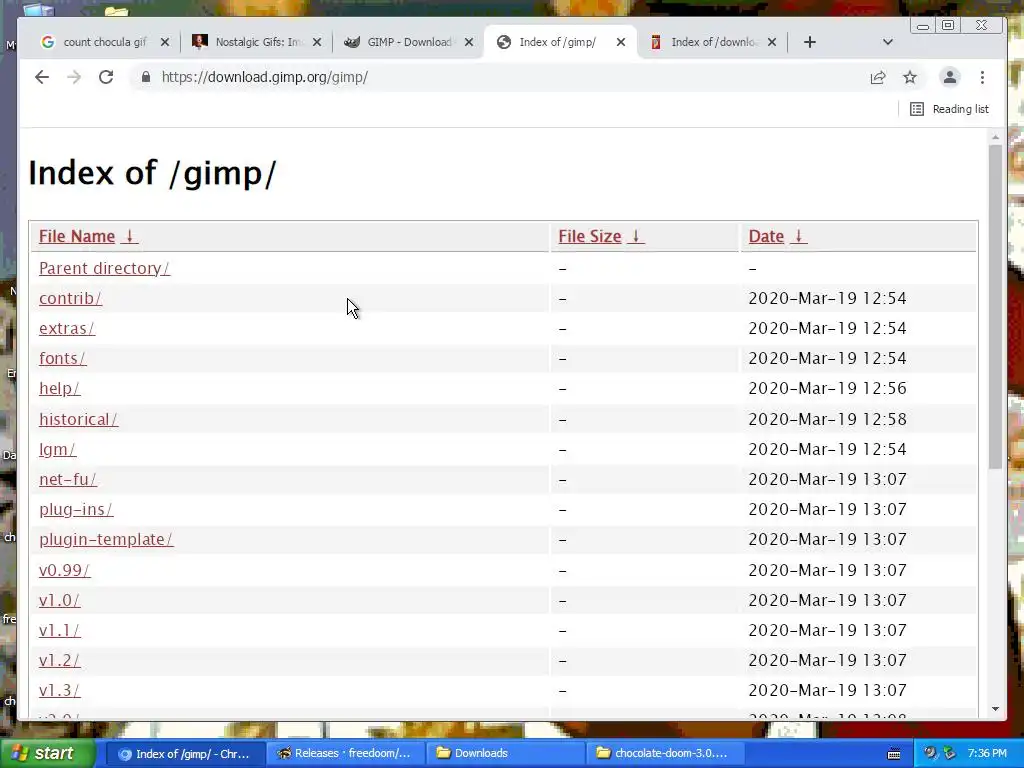Viewport: 1024px width, 768px height.
Task: Open a new tab with plus button
Action: pyautogui.click(x=810, y=42)
